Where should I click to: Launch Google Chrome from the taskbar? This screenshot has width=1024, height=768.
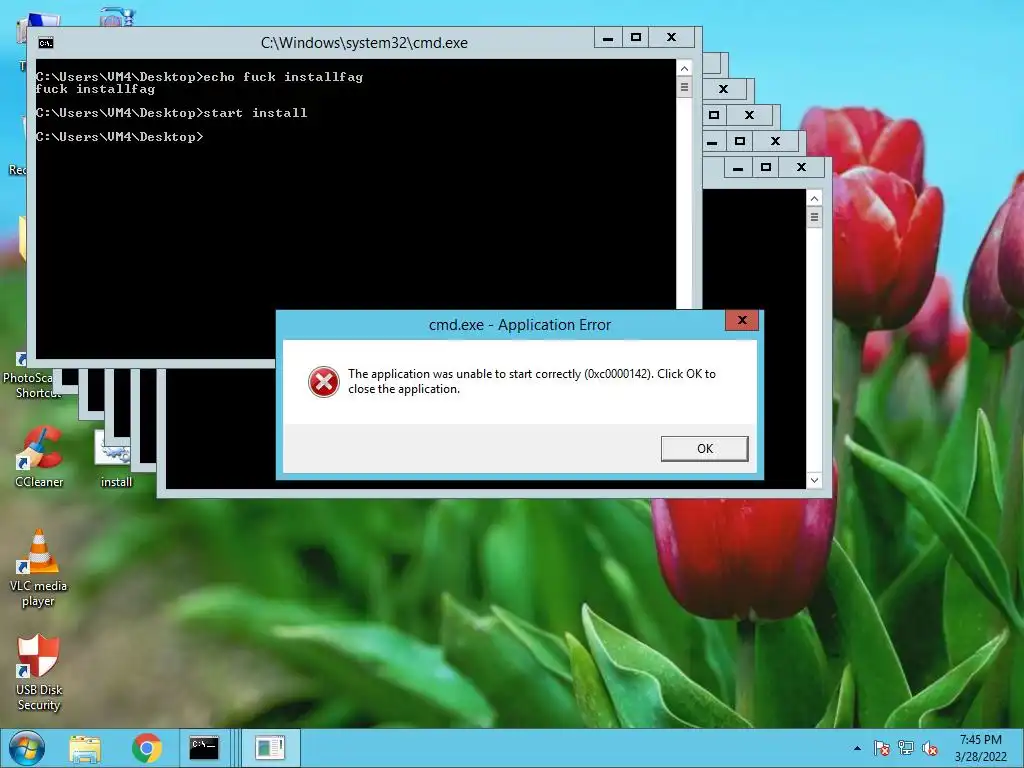click(147, 748)
